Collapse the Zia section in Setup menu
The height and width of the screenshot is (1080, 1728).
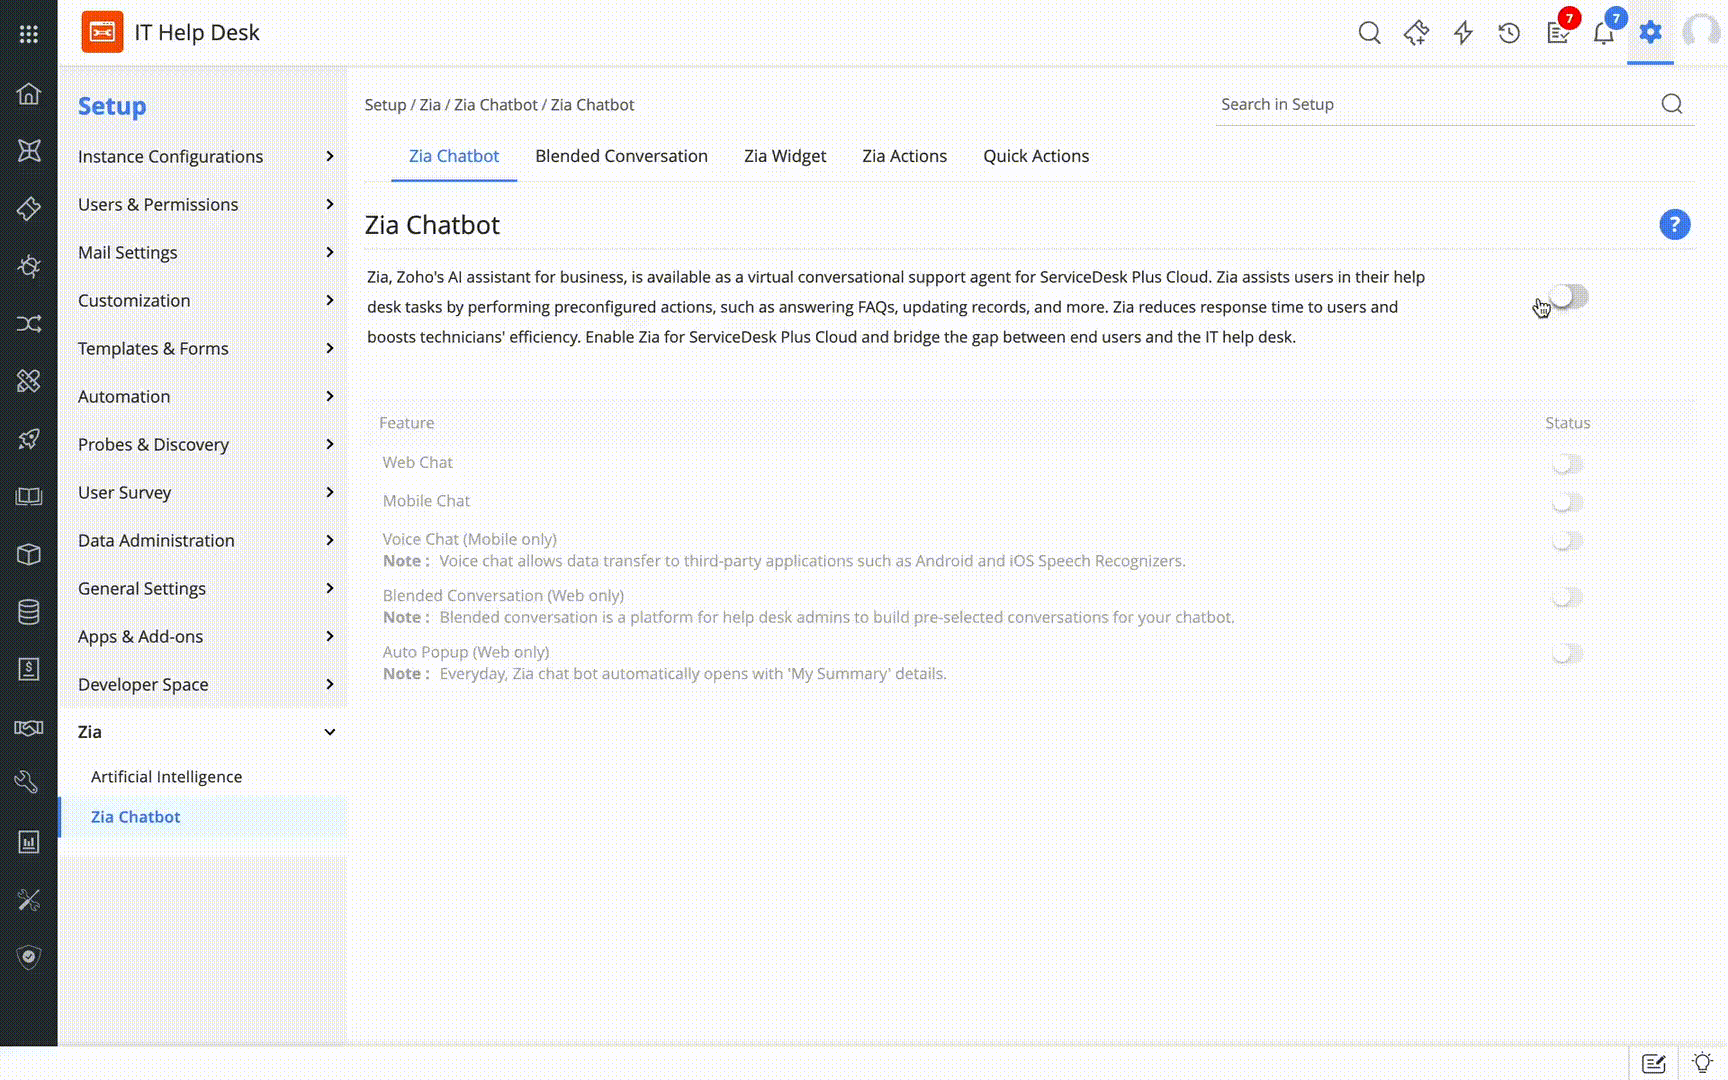point(204,732)
